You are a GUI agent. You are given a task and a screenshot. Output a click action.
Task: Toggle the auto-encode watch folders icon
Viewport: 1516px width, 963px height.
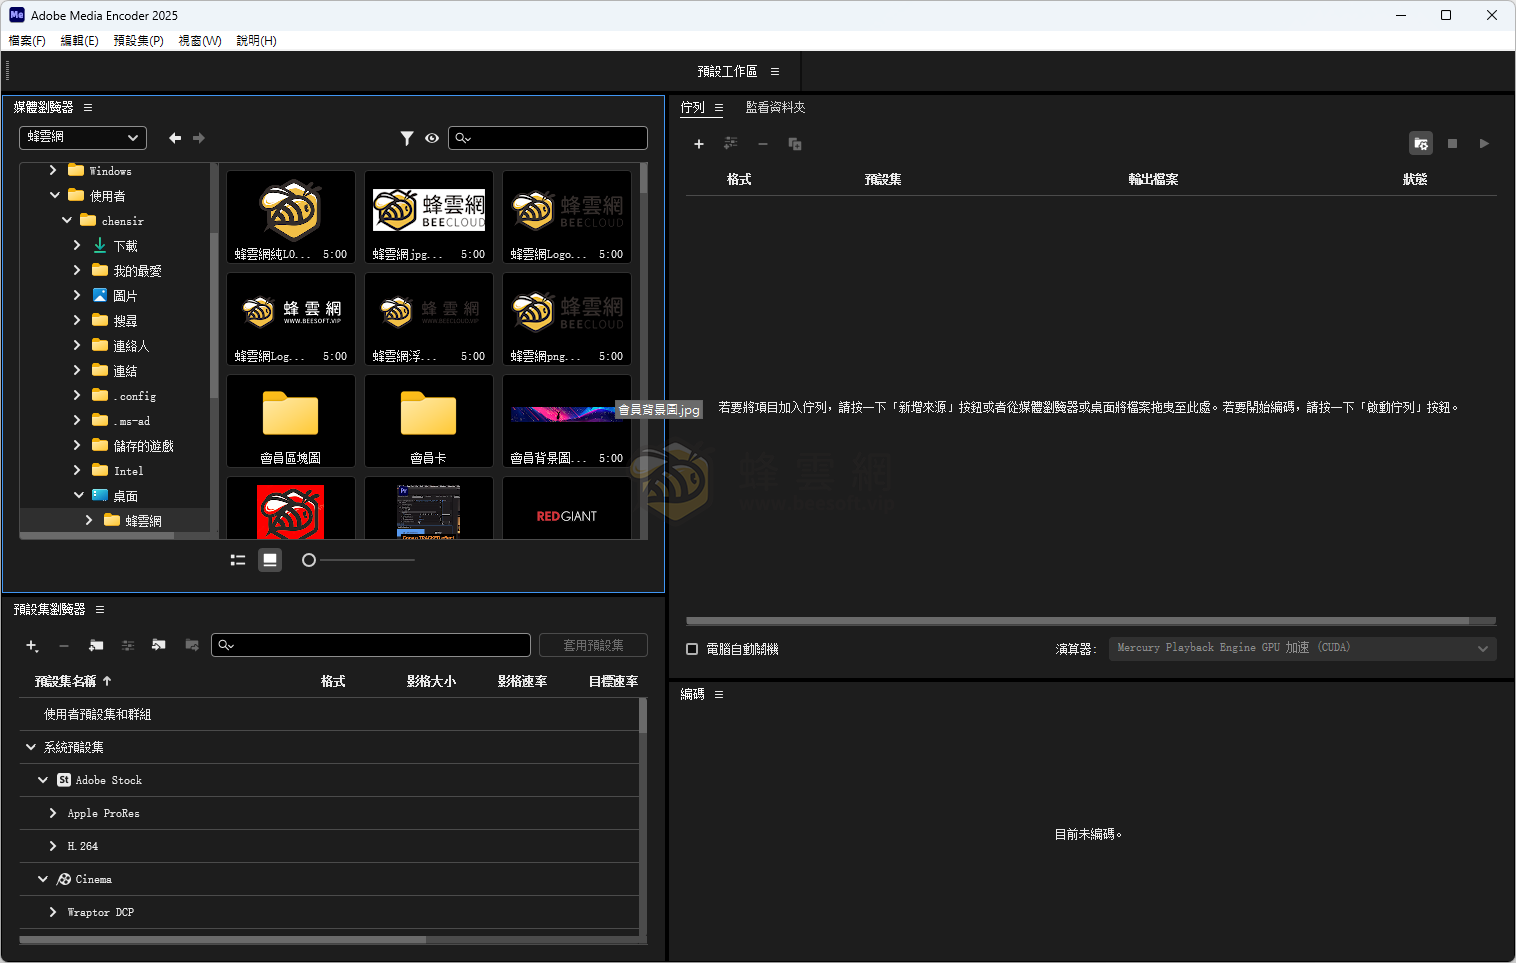coord(1421,144)
